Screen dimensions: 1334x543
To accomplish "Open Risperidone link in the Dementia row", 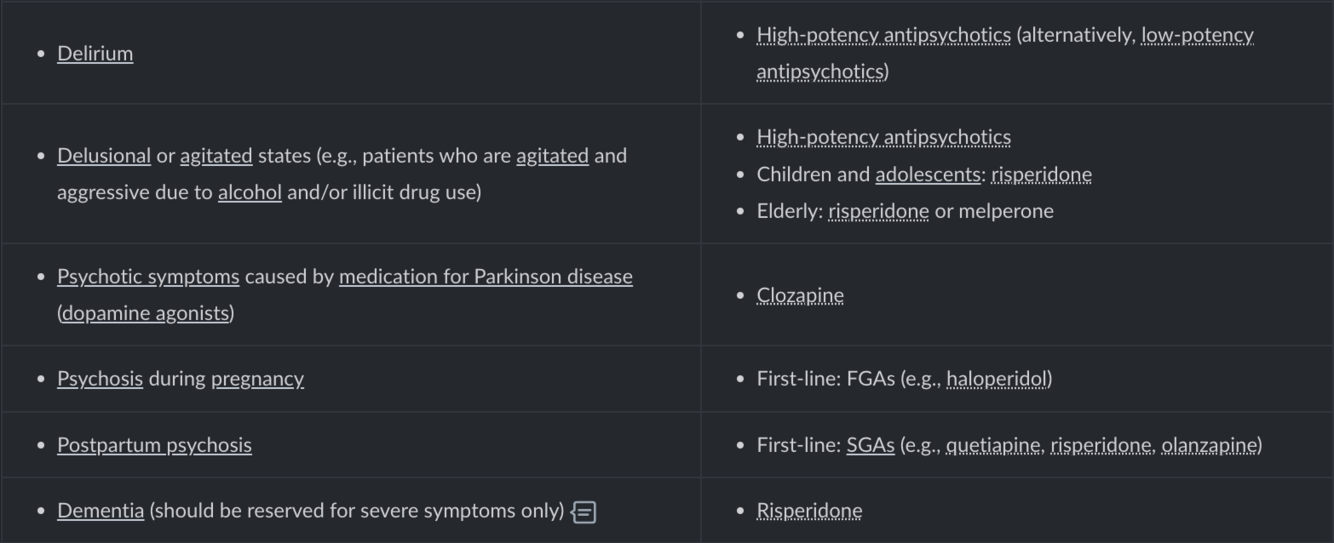I will coord(809,511).
